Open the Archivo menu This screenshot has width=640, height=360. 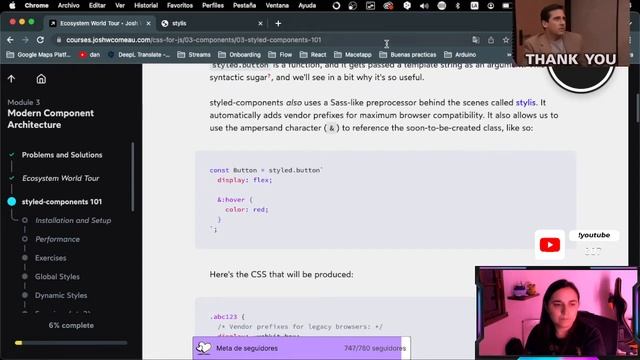[69, 5]
